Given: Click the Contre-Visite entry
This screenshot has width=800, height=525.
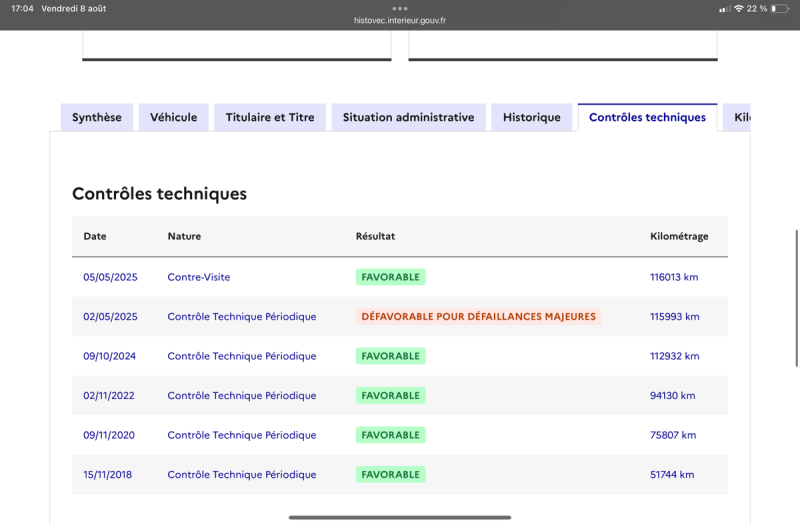Looking at the screenshot, I should pyautogui.click(x=199, y=277).
